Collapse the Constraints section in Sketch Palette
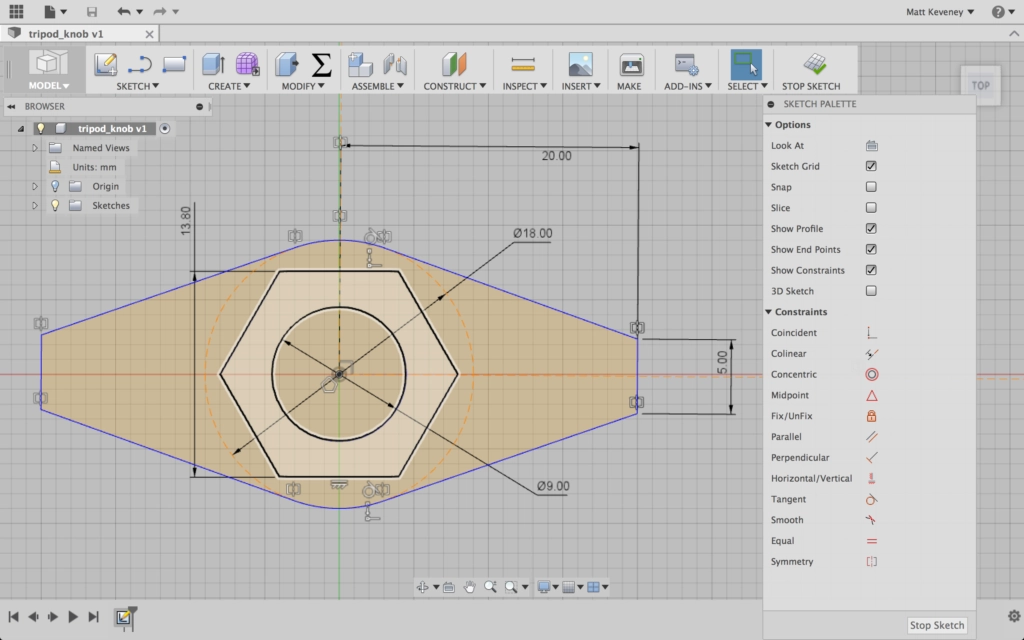 (769, 312)
